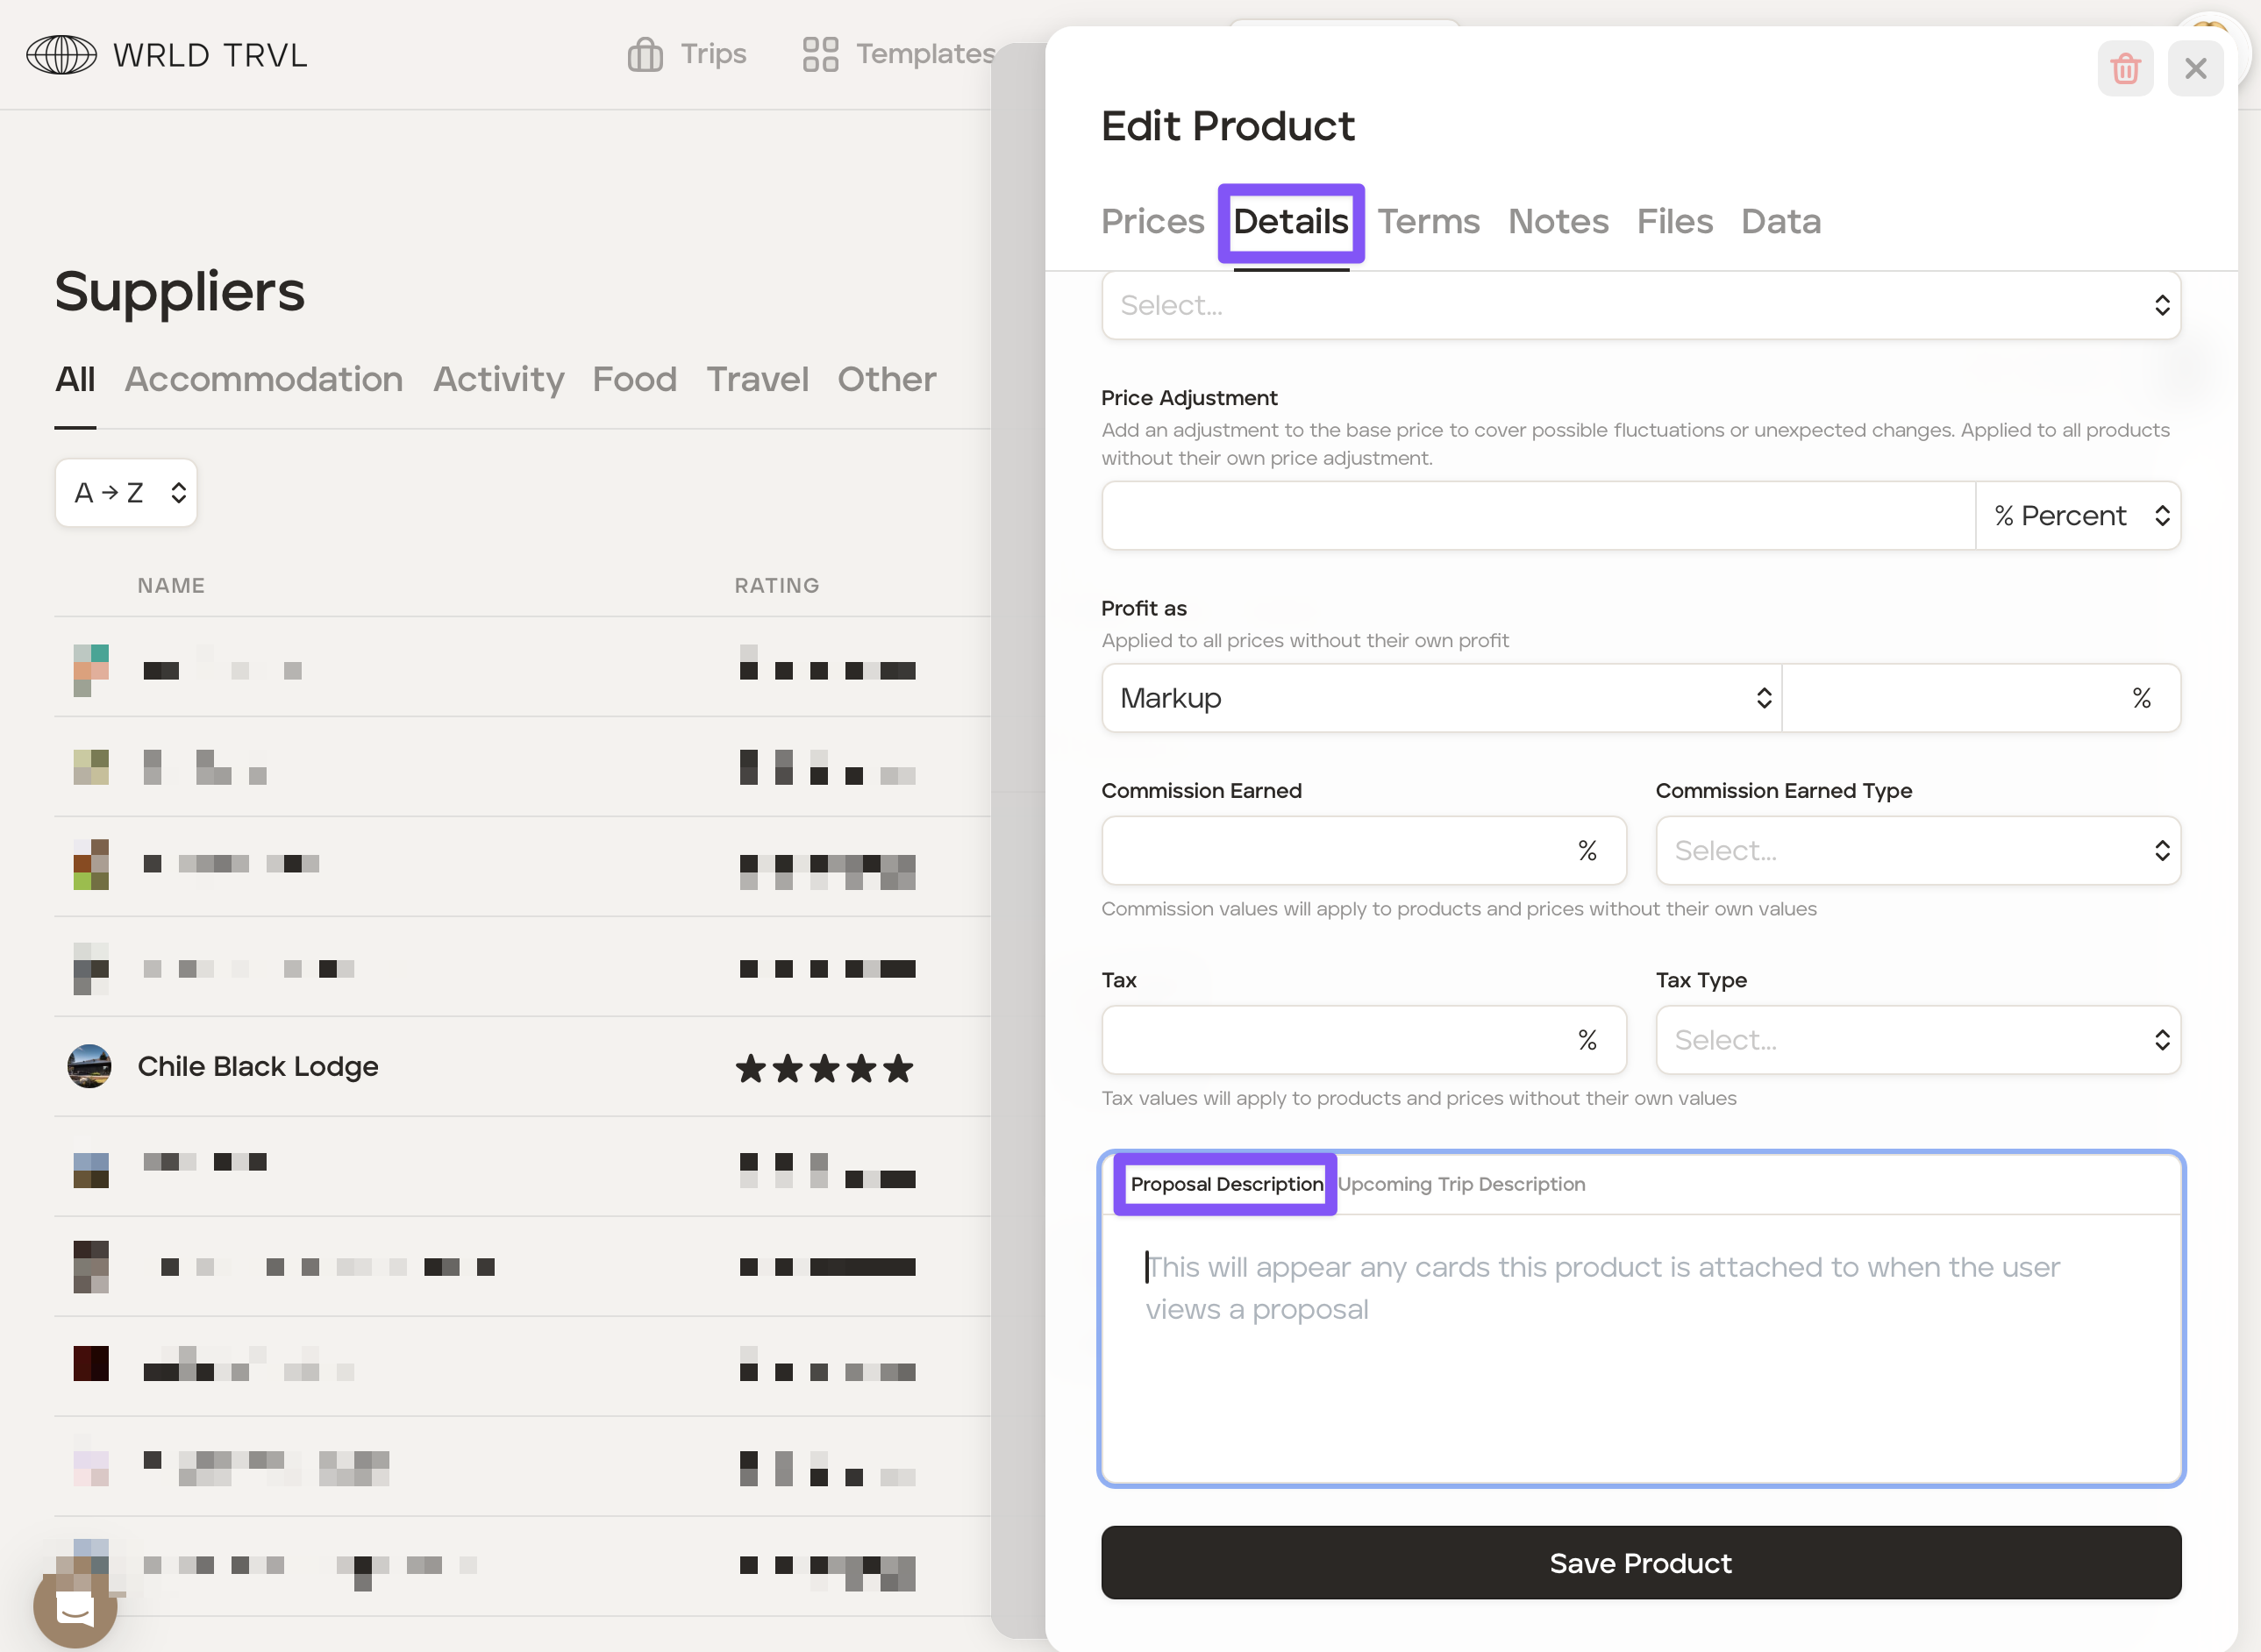Screen dimensions: 2261x1652
Task: Switch to the Prices tab
Action: click(x=1152, y=222)
